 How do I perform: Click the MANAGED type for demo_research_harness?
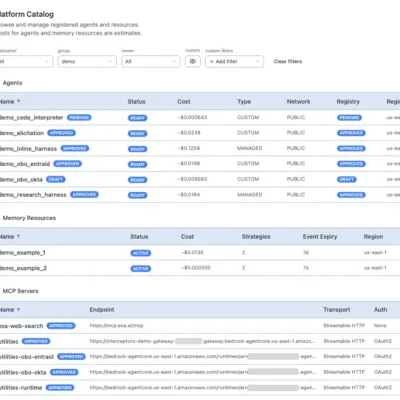coord(250,194)
